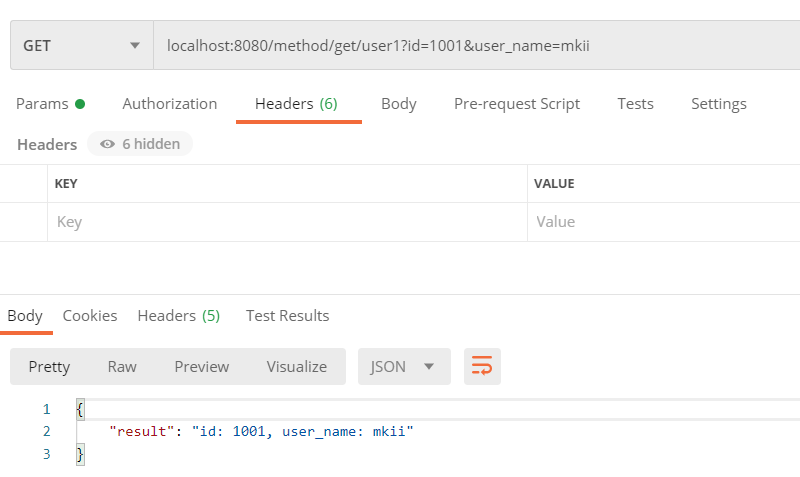
Task: Go to Pre-request Script tab
Action: (516, 104)
